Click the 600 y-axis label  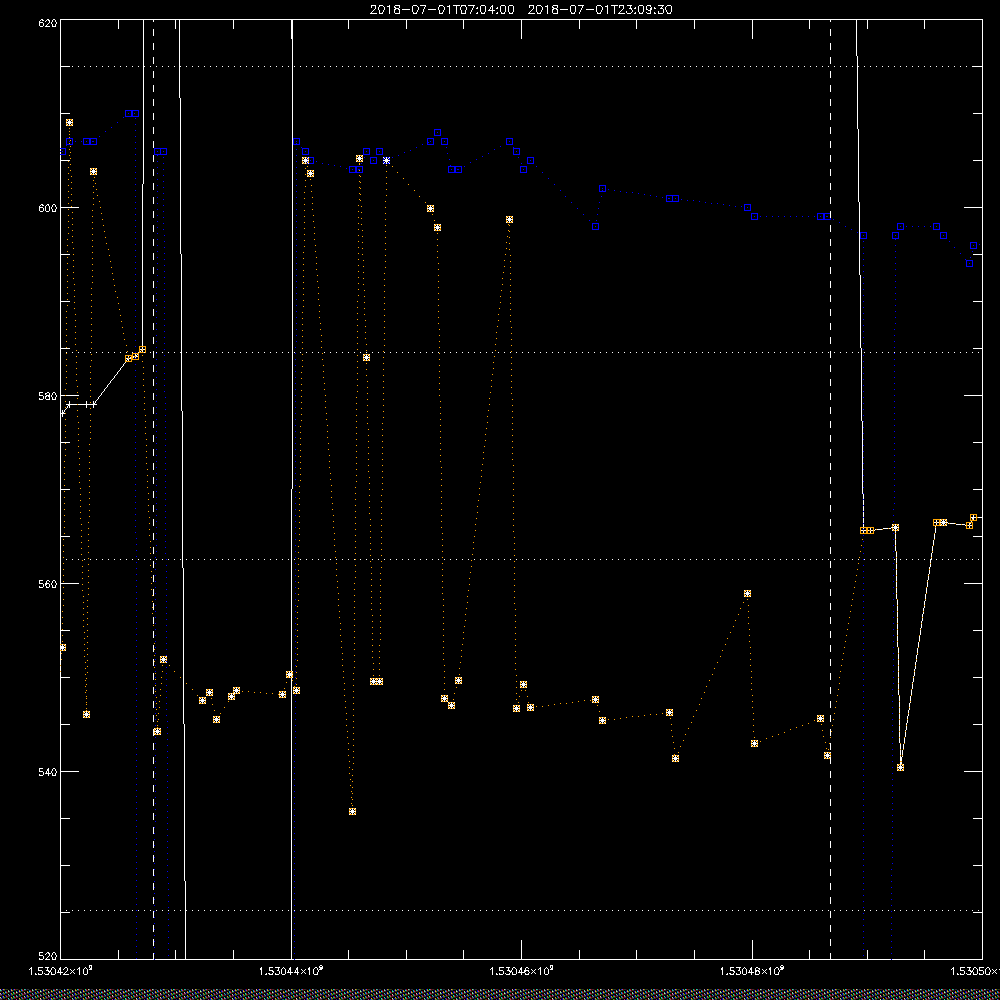pyautogui.click(x=48, y=208)
